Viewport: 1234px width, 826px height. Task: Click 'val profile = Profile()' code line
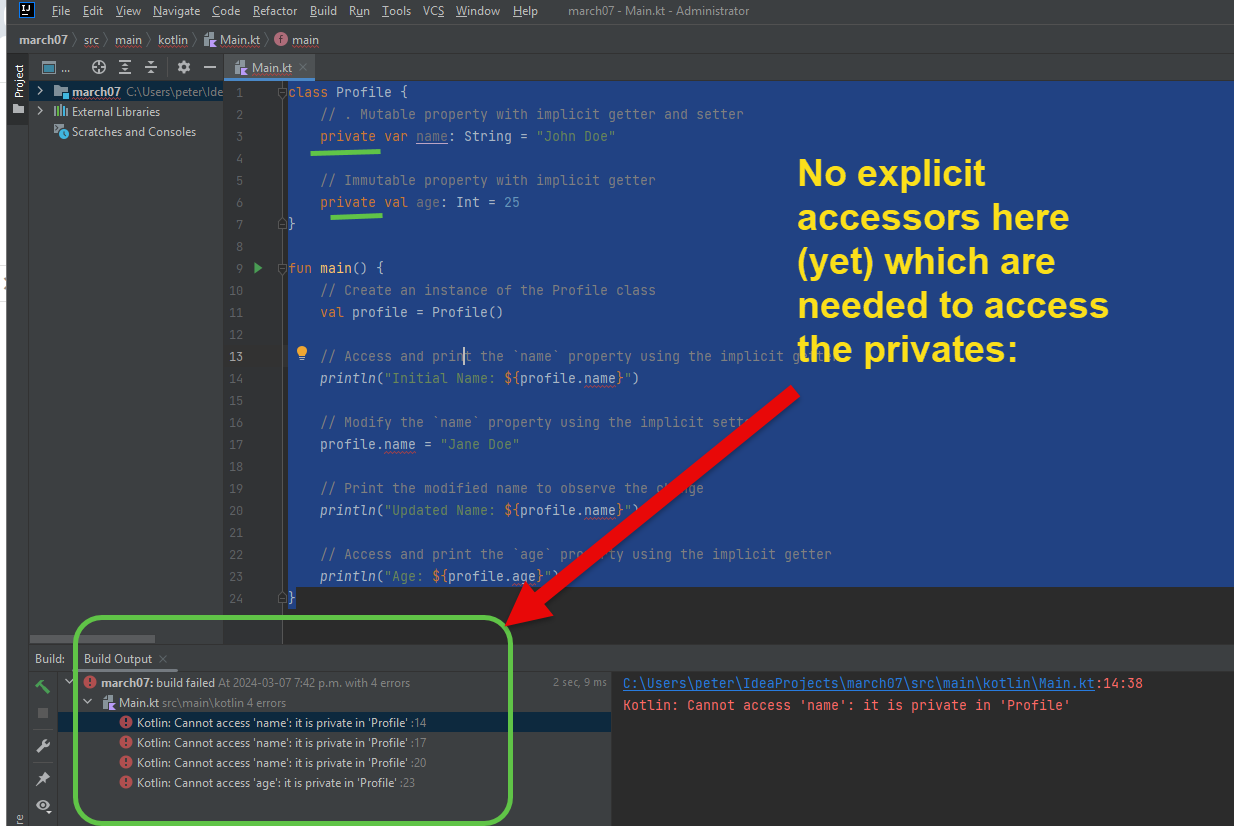point(412,312)
